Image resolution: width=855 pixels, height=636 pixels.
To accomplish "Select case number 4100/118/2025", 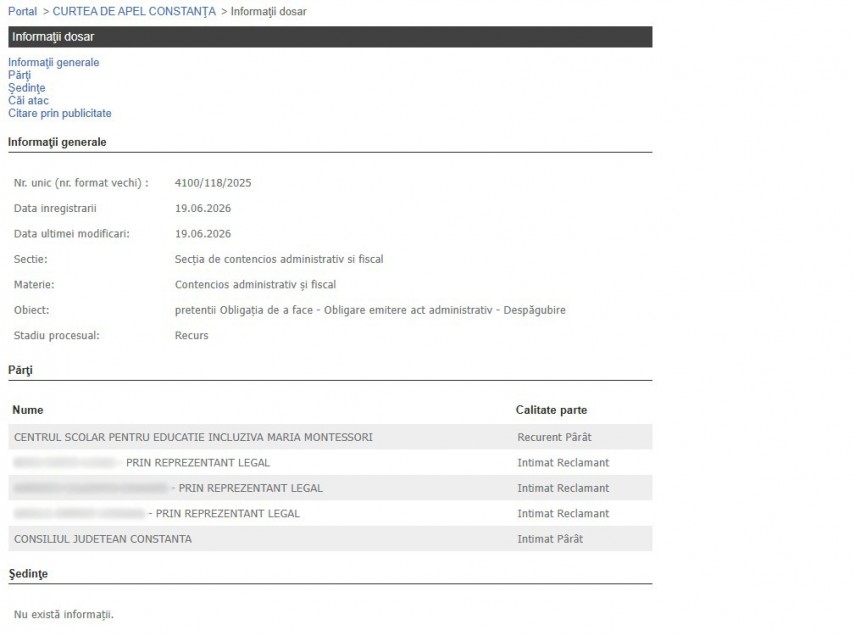I will [213, 183].
